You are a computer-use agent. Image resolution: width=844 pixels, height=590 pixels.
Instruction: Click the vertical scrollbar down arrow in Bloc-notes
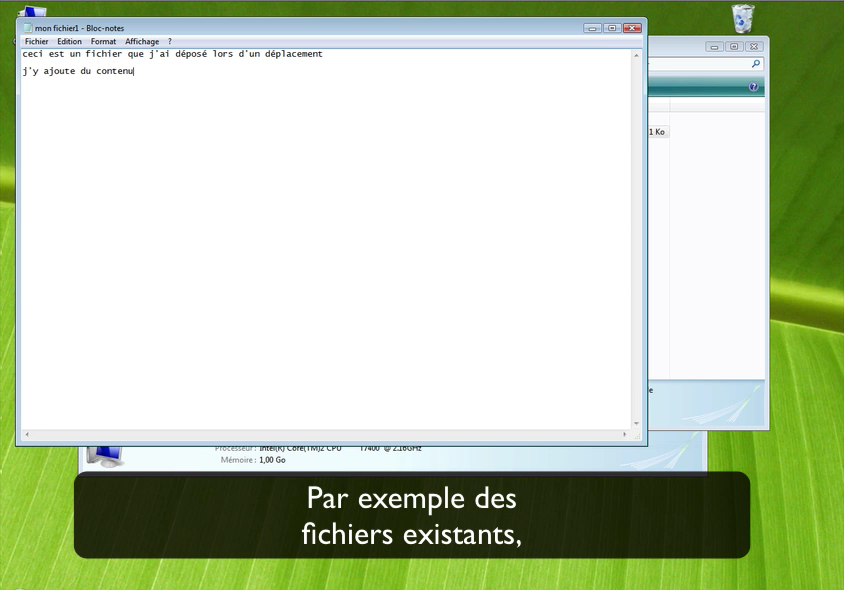636,424
